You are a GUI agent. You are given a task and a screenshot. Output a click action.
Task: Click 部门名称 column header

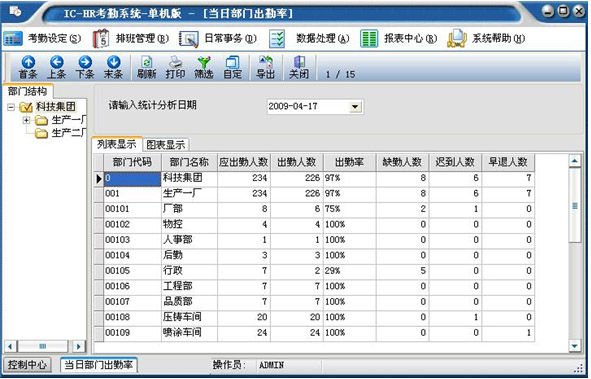point(189,162)
